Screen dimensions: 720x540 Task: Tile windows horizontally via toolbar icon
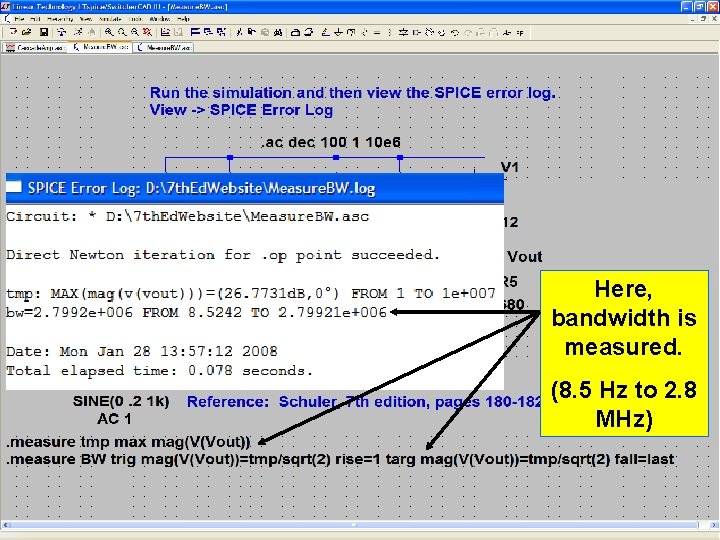tap(195, 32)
